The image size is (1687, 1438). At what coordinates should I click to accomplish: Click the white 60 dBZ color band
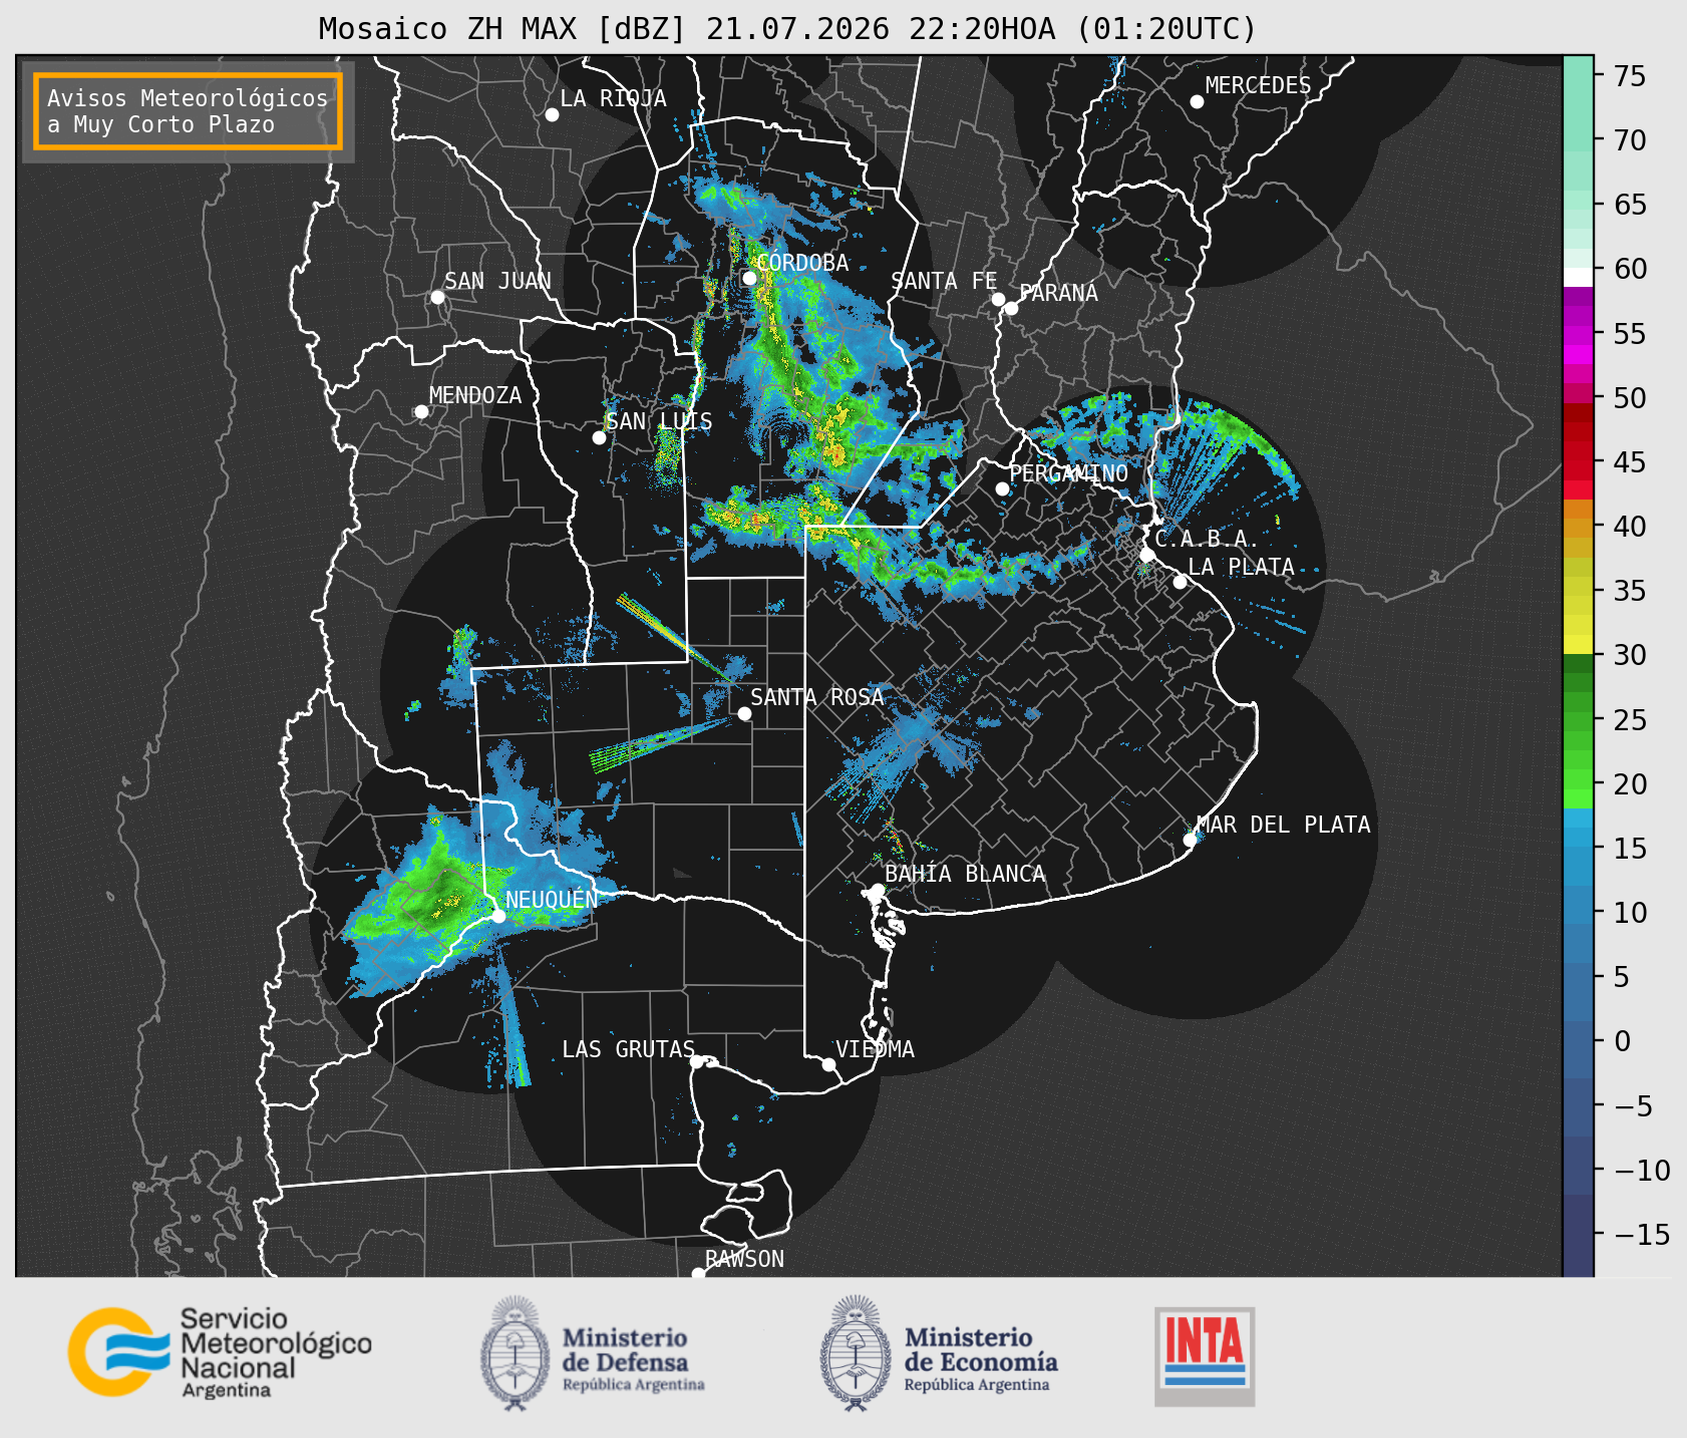pyautogui.click(x=1578, y=277)
